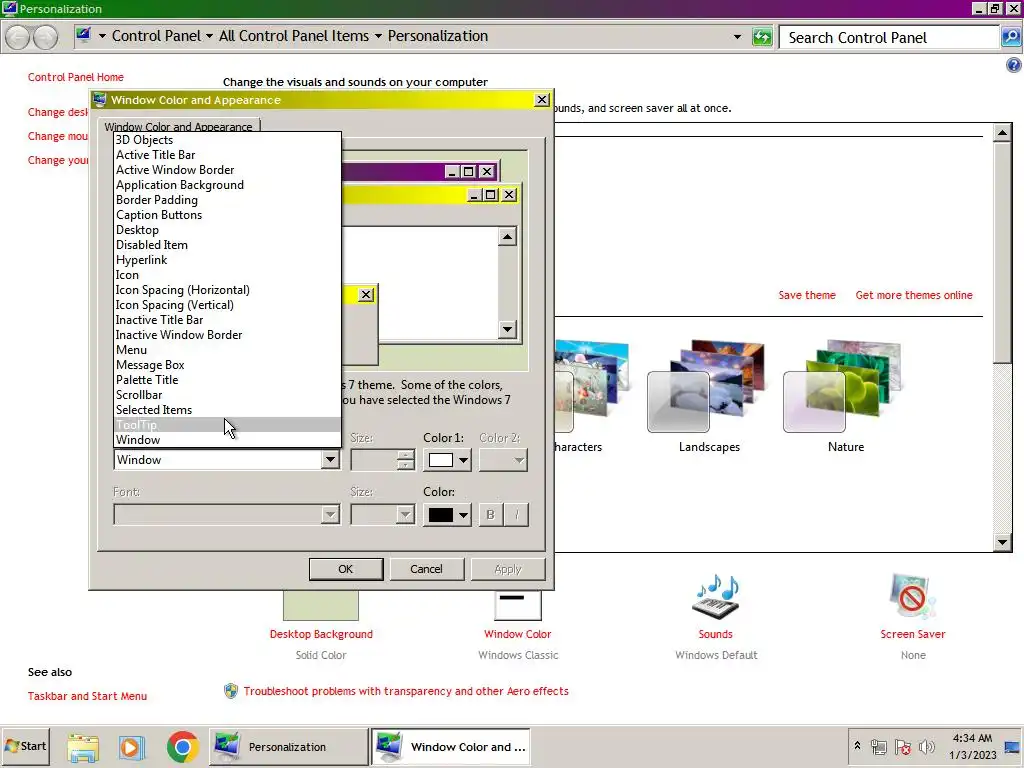
Task: Click themes list scrollbar down arrow
Action: point(1002,542)
